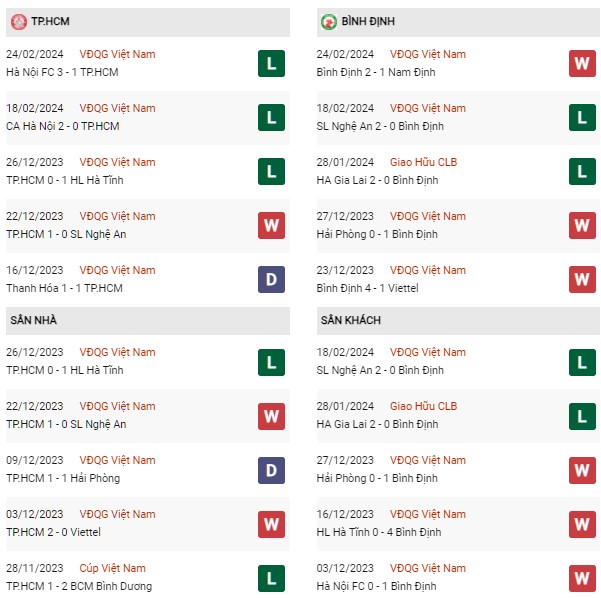
Task: Open the Giao Hữu CLB link dated 28/01/2024 under Sân Khách
Action: click(x=423, y=406)
